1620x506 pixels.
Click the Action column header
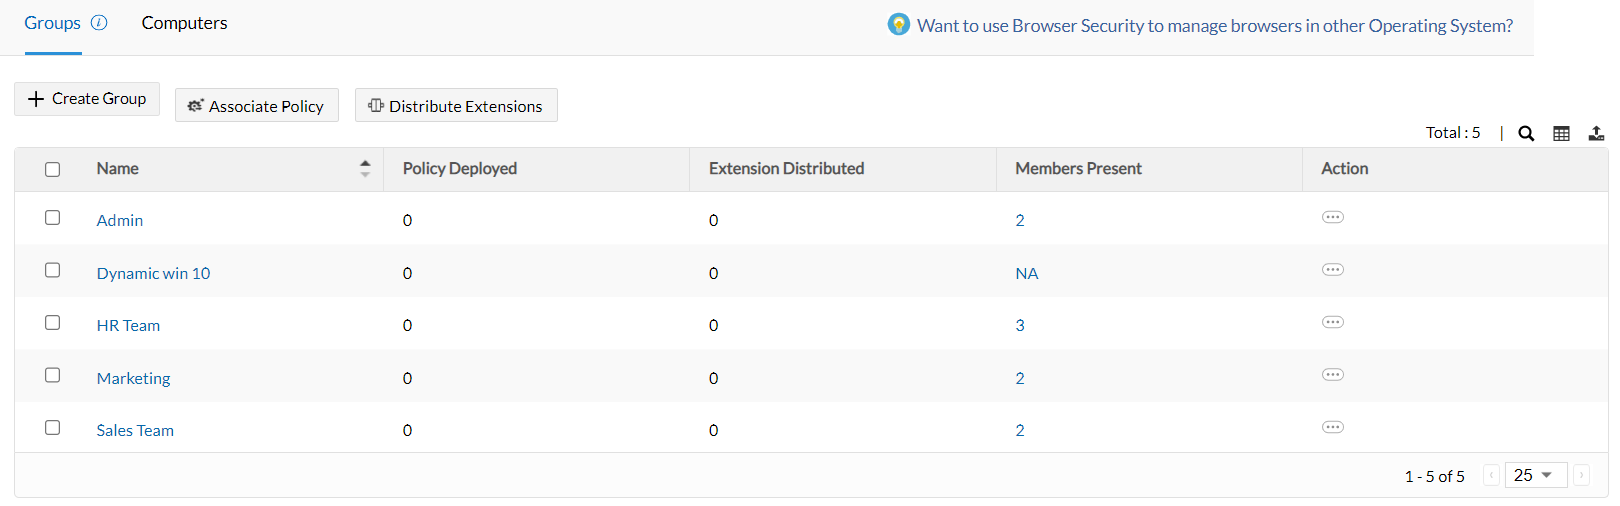1344,168
